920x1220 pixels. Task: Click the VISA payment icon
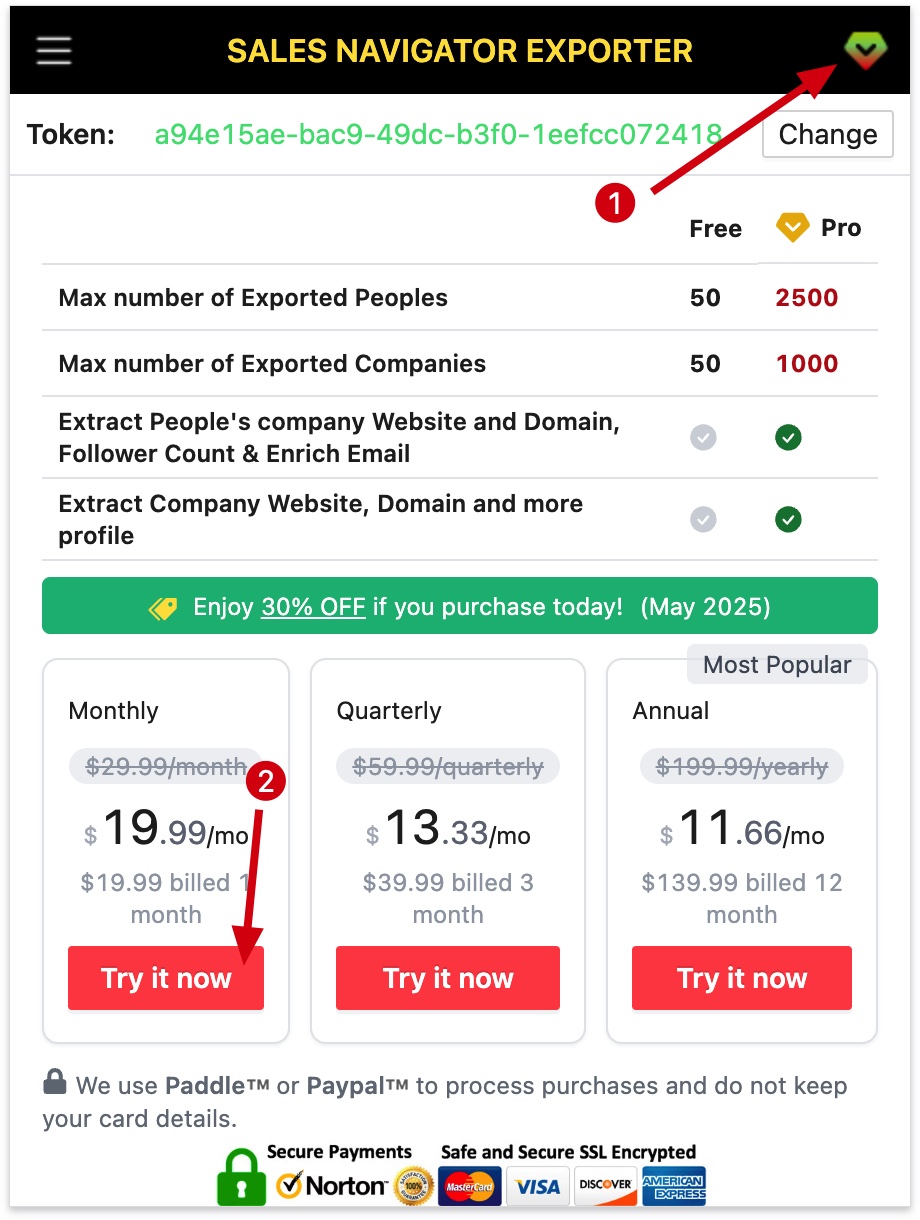click(538, 1186)
